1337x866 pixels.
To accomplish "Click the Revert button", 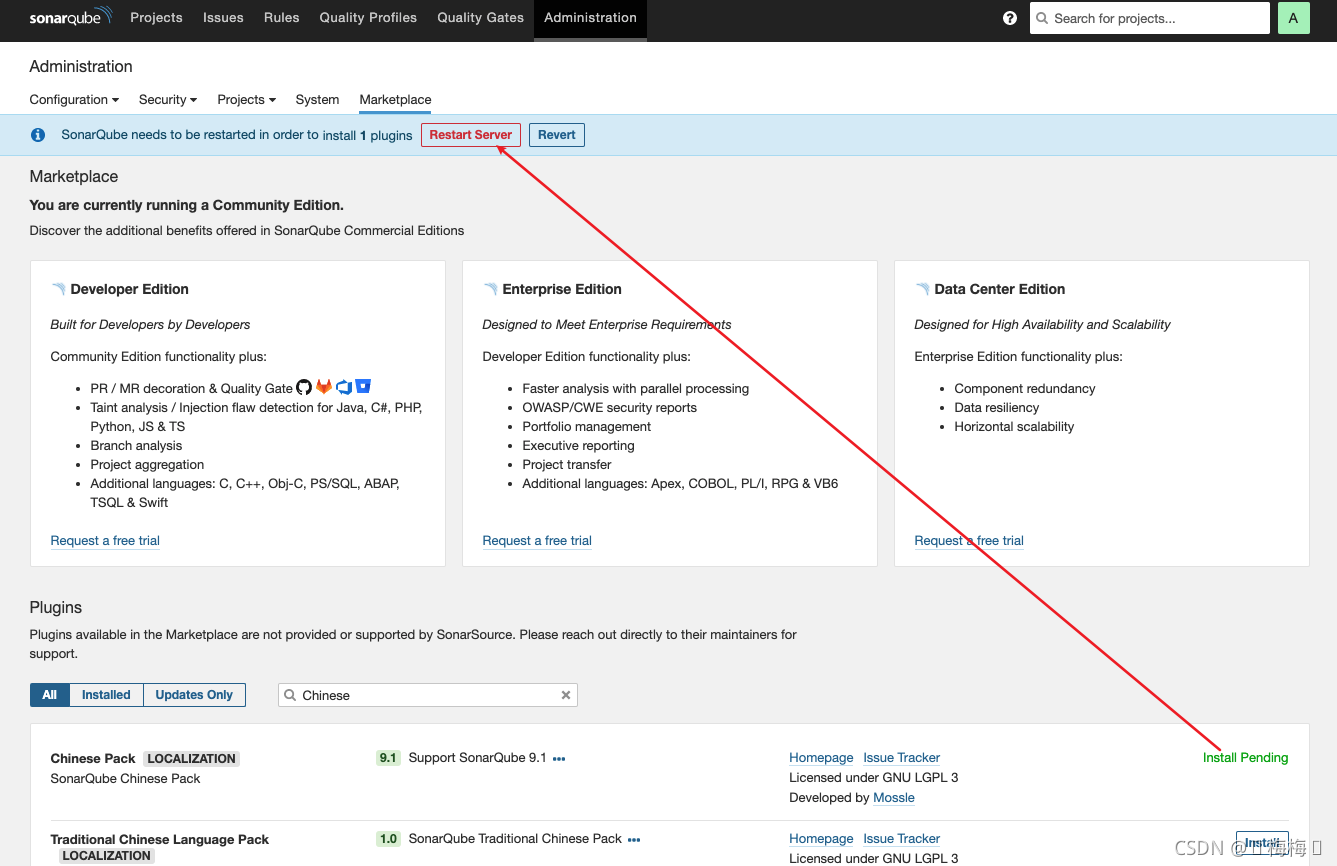I will [557, 135].
